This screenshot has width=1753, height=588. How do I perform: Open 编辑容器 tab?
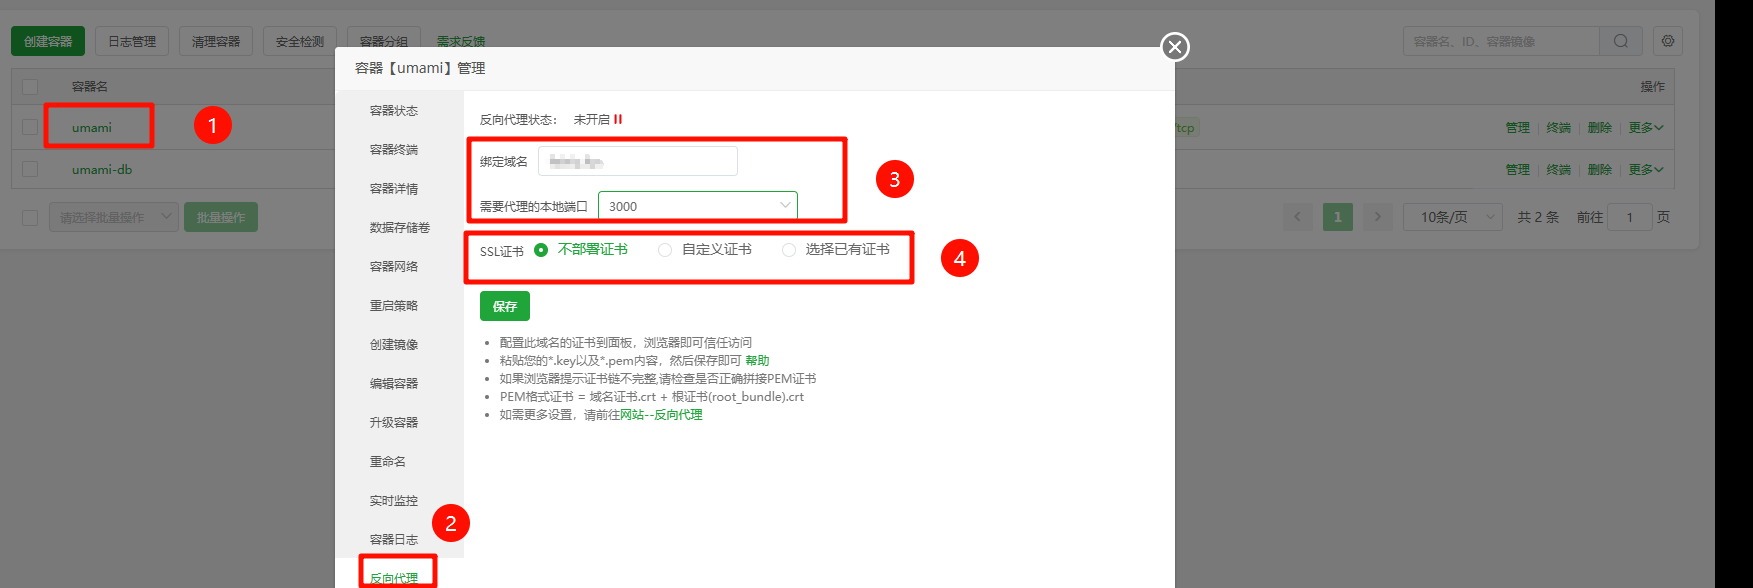tap(394, 384)
